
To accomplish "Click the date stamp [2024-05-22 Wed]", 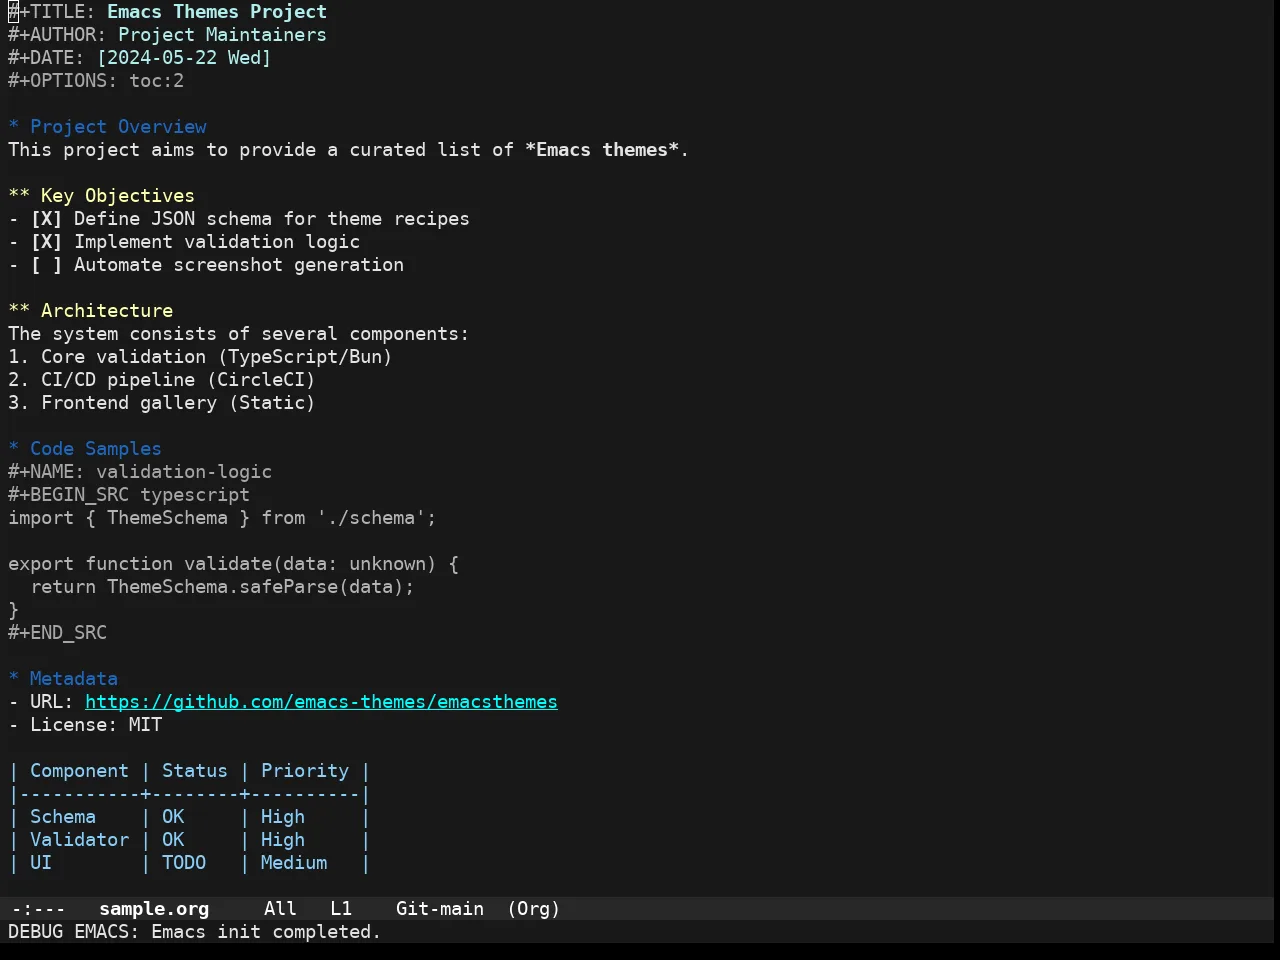I will (184, 58).
